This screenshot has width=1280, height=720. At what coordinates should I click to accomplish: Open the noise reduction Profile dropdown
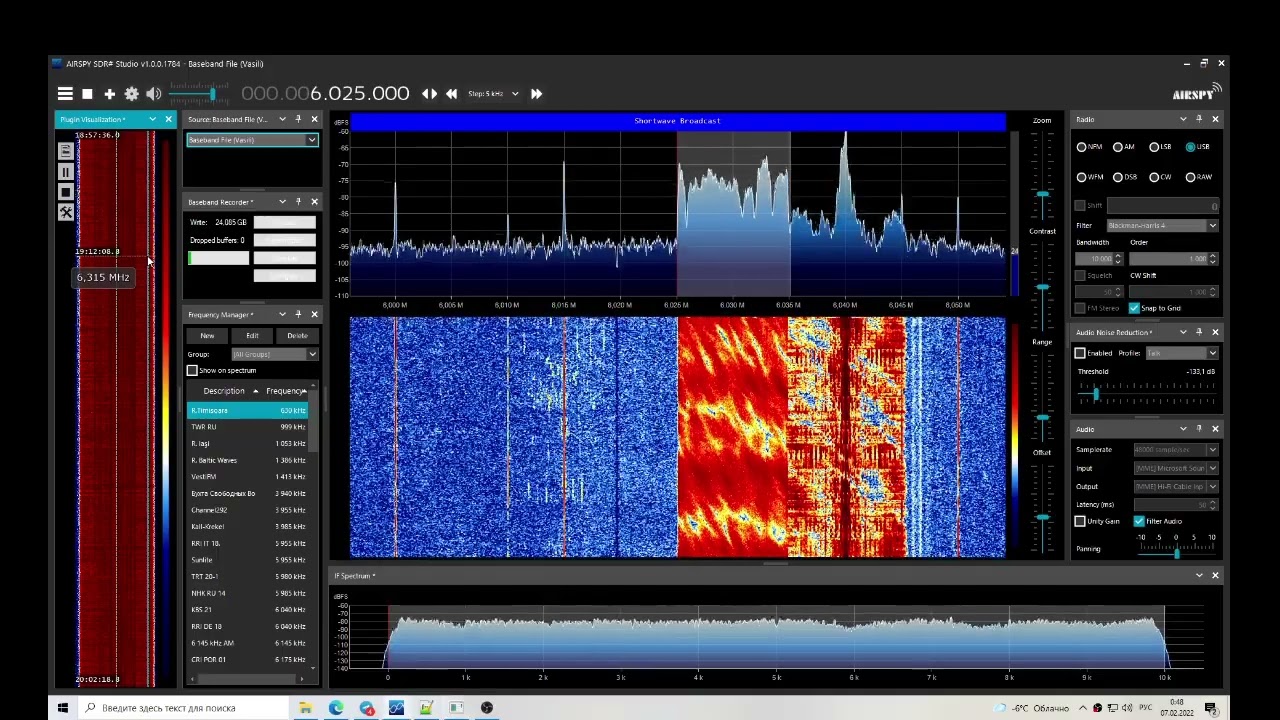(1182, 353)
